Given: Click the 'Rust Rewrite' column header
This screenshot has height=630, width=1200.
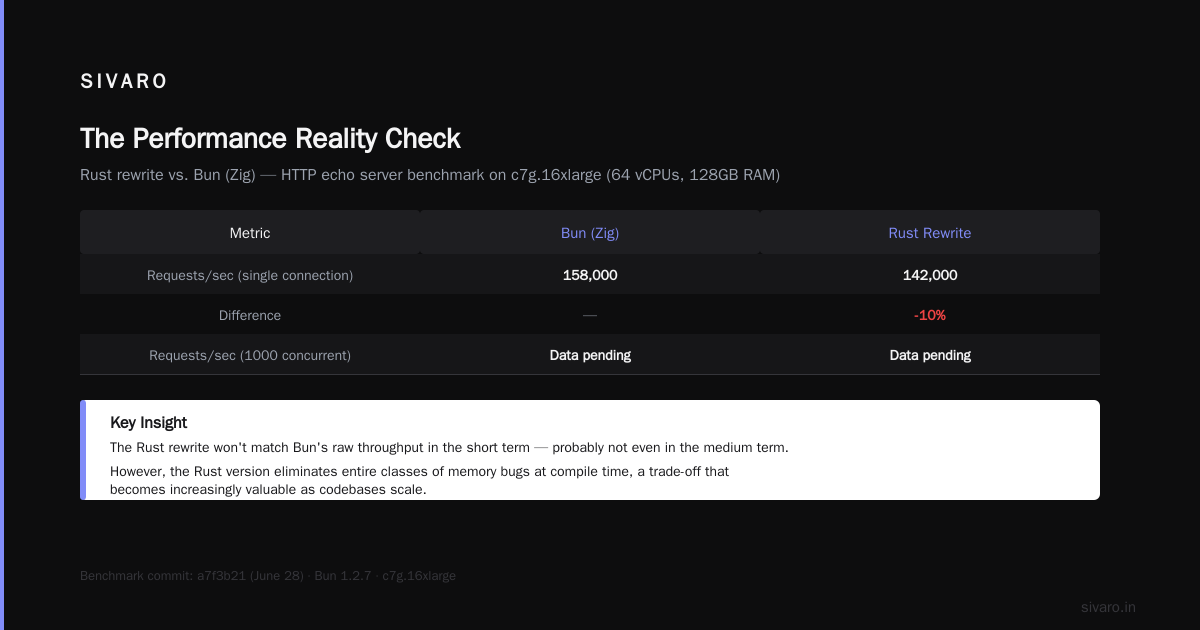Looking at the screenshot, I should coord(930,233).
